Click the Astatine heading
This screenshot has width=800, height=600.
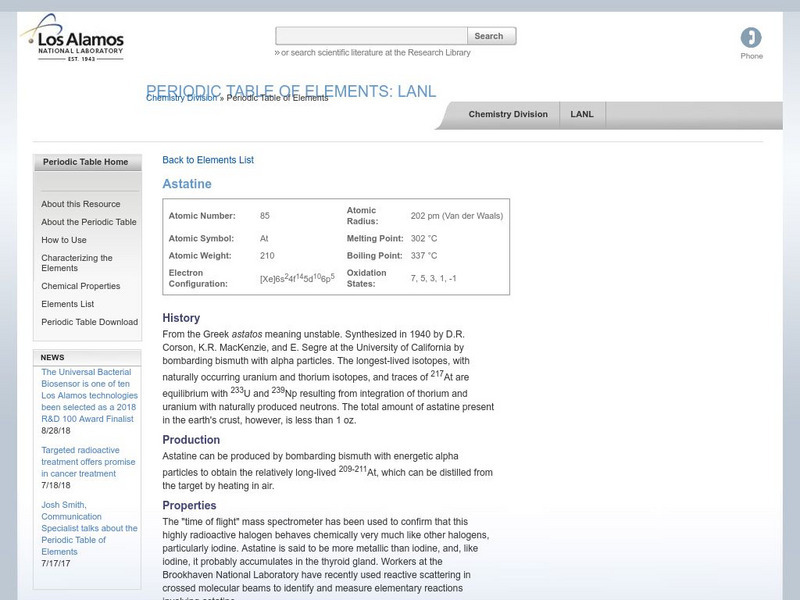click(x=187, y=184)
